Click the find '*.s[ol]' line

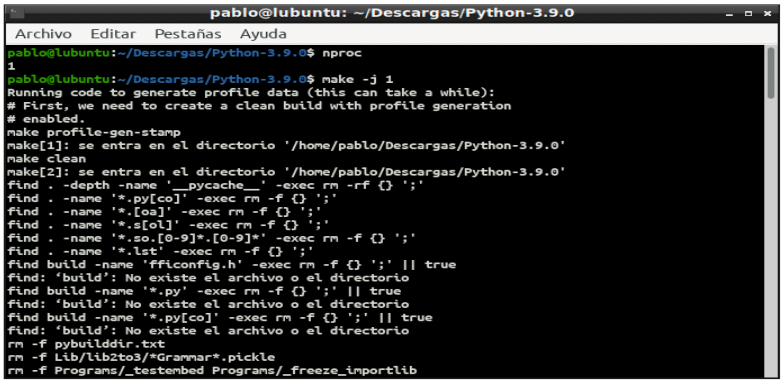coord(168,225)
